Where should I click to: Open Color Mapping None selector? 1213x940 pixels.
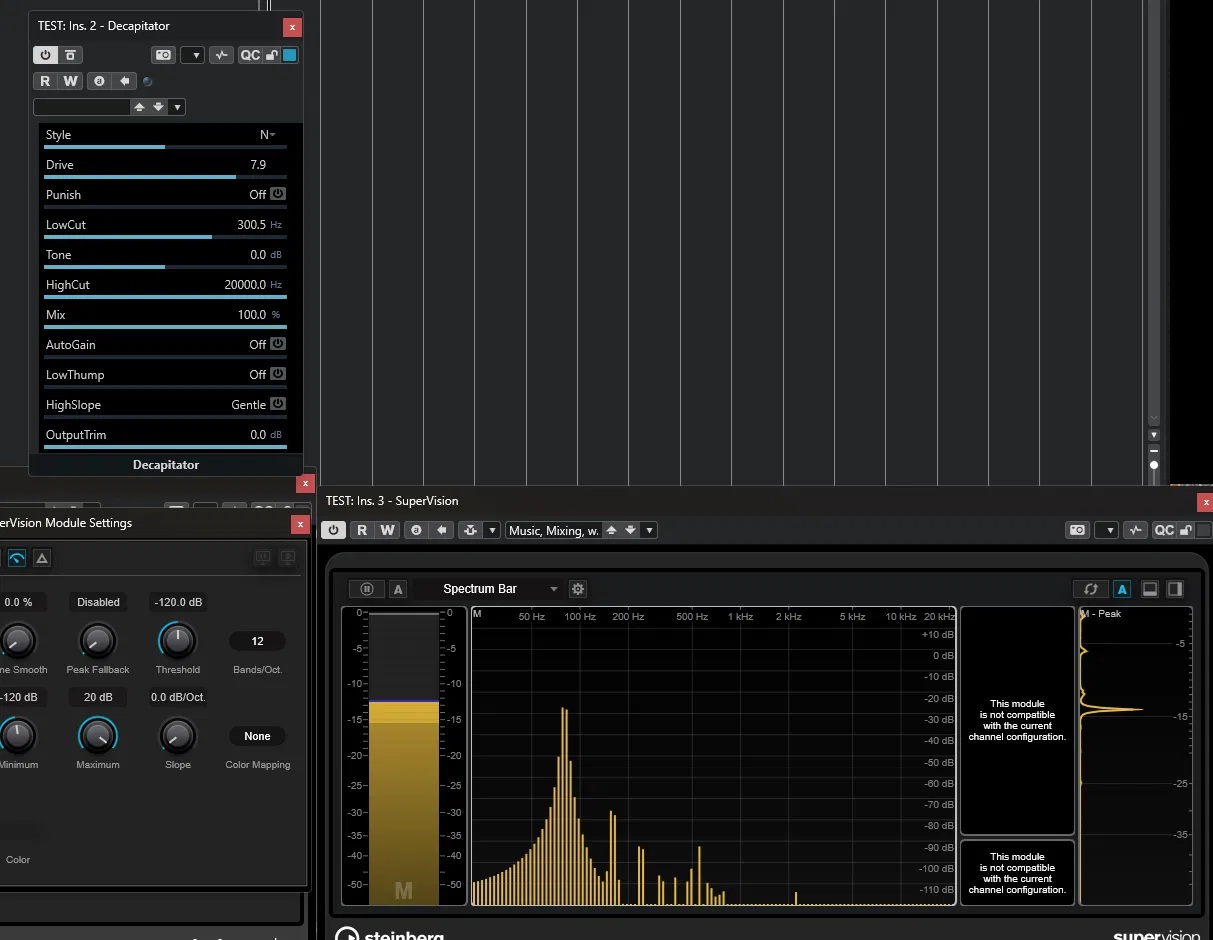tap(257, 736)
